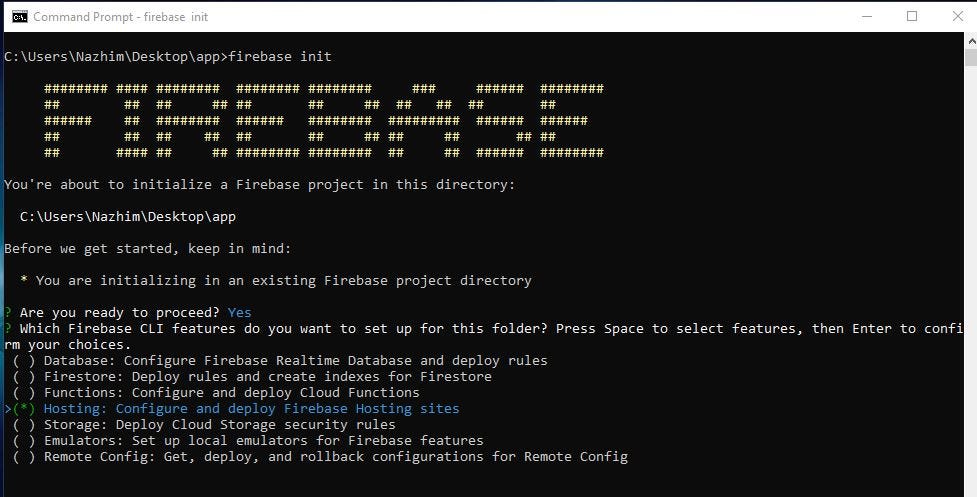
Task: Click 'Are you ready to proceed?' prompt
Action: click(x=120, y=313)
